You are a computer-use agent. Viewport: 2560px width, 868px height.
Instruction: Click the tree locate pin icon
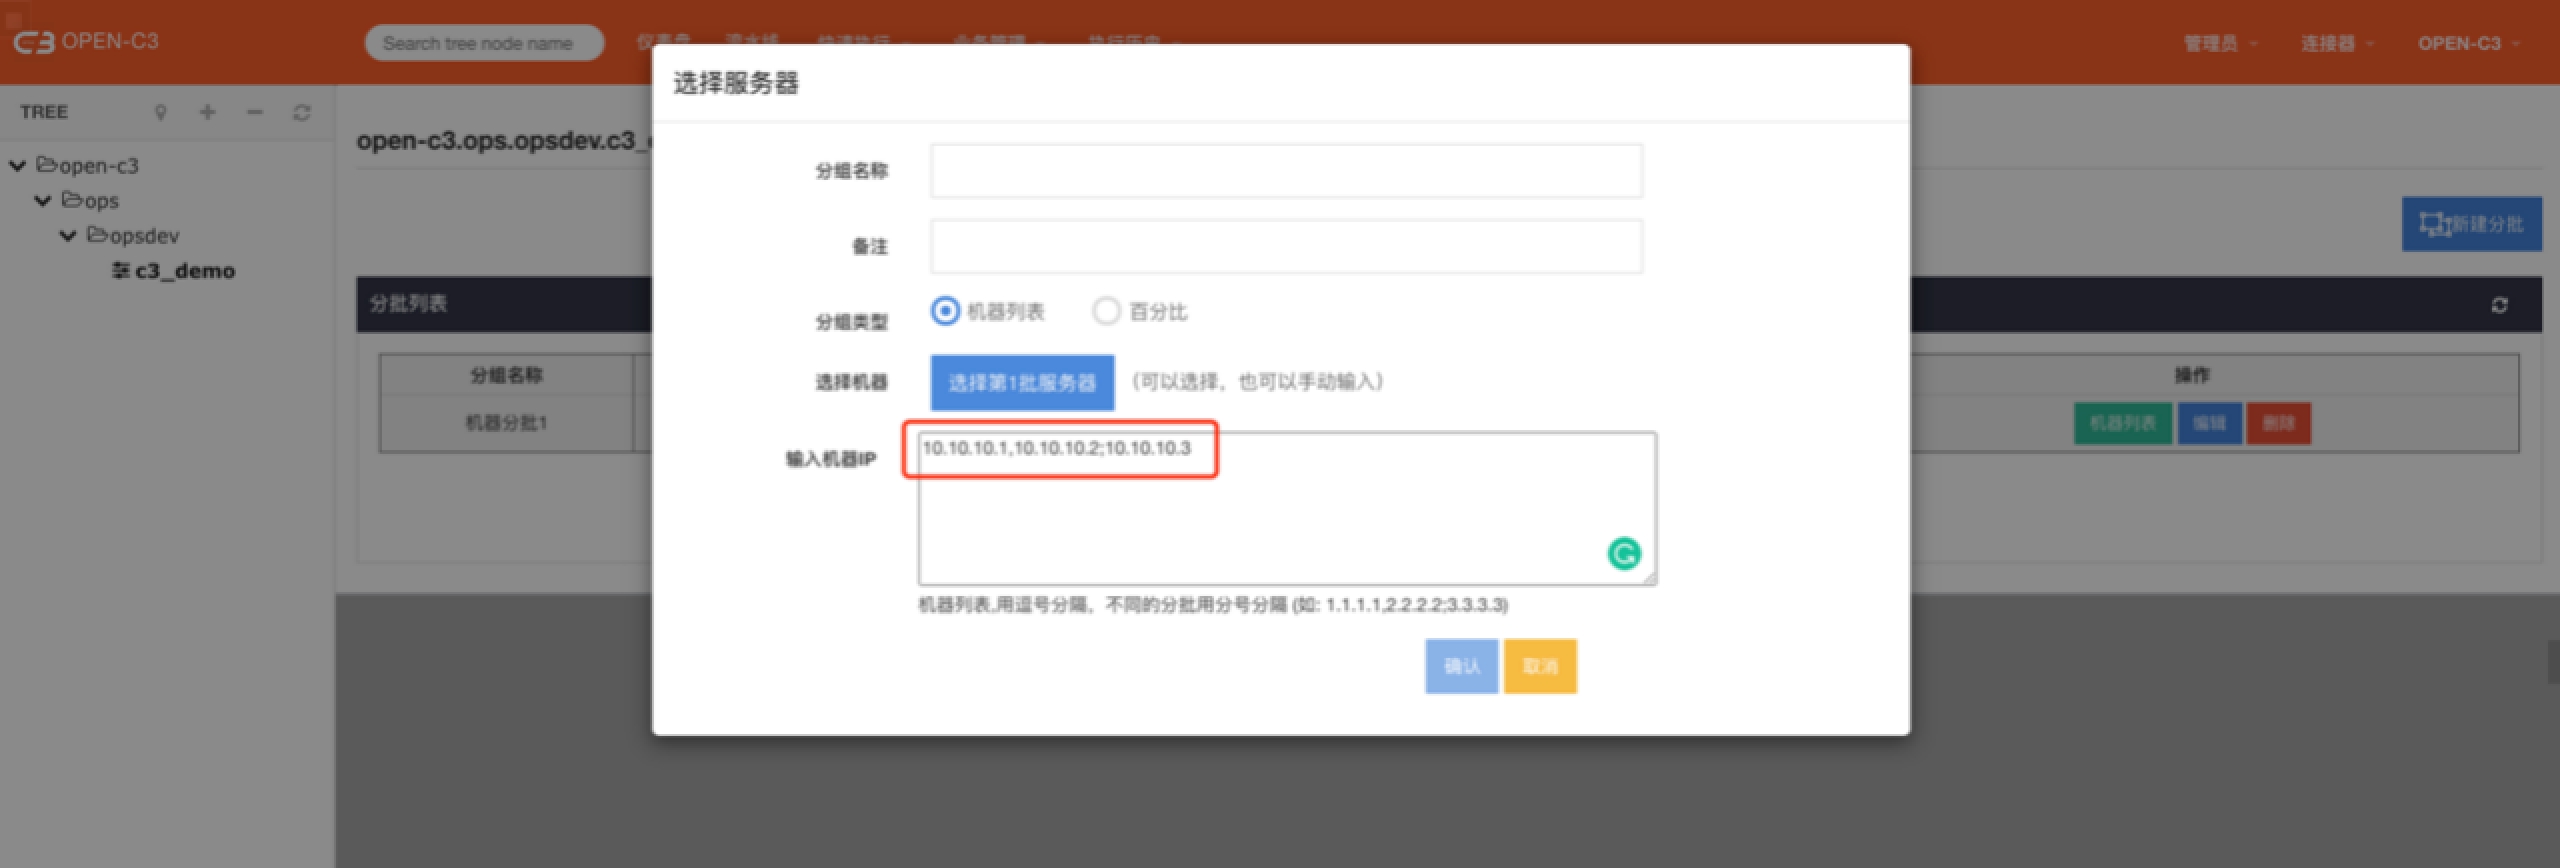click(x=160, y=113)
